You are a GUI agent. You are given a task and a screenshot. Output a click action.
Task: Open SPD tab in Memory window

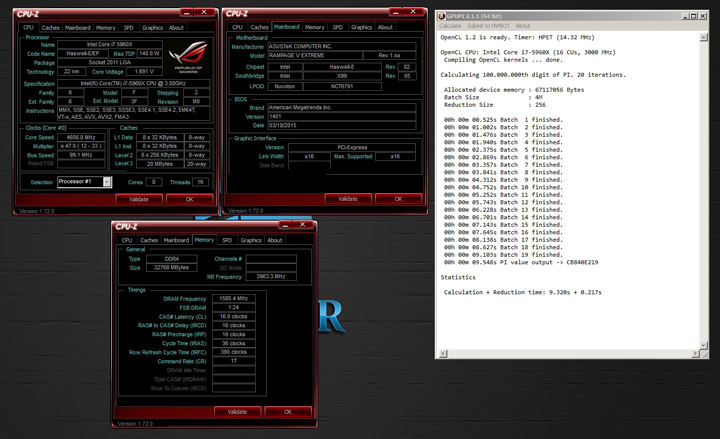(227, 240)
